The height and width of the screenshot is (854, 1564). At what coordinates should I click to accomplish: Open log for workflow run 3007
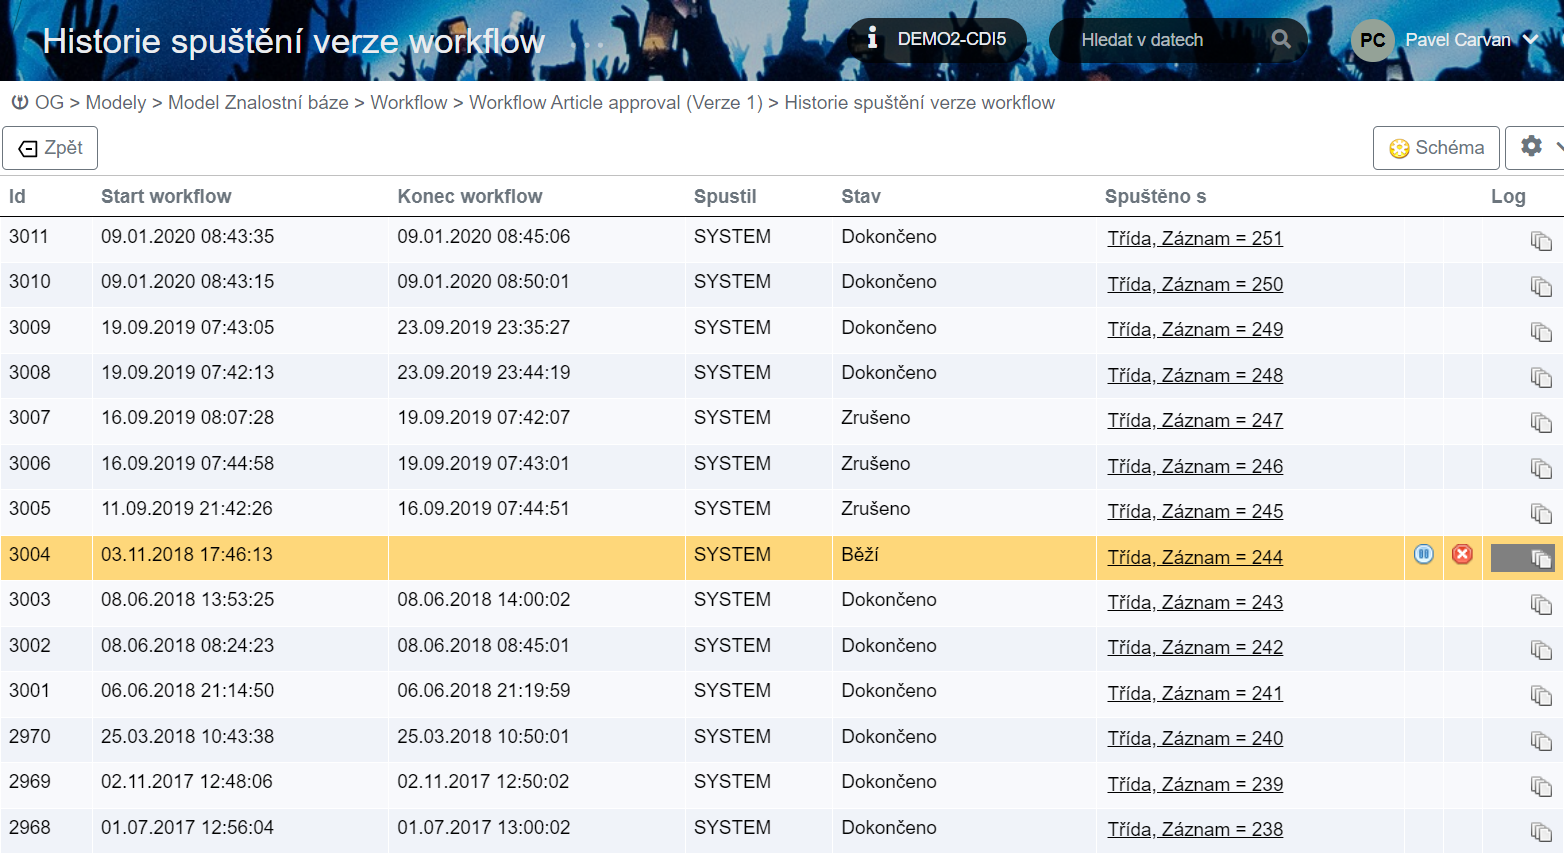[1541, 422]
